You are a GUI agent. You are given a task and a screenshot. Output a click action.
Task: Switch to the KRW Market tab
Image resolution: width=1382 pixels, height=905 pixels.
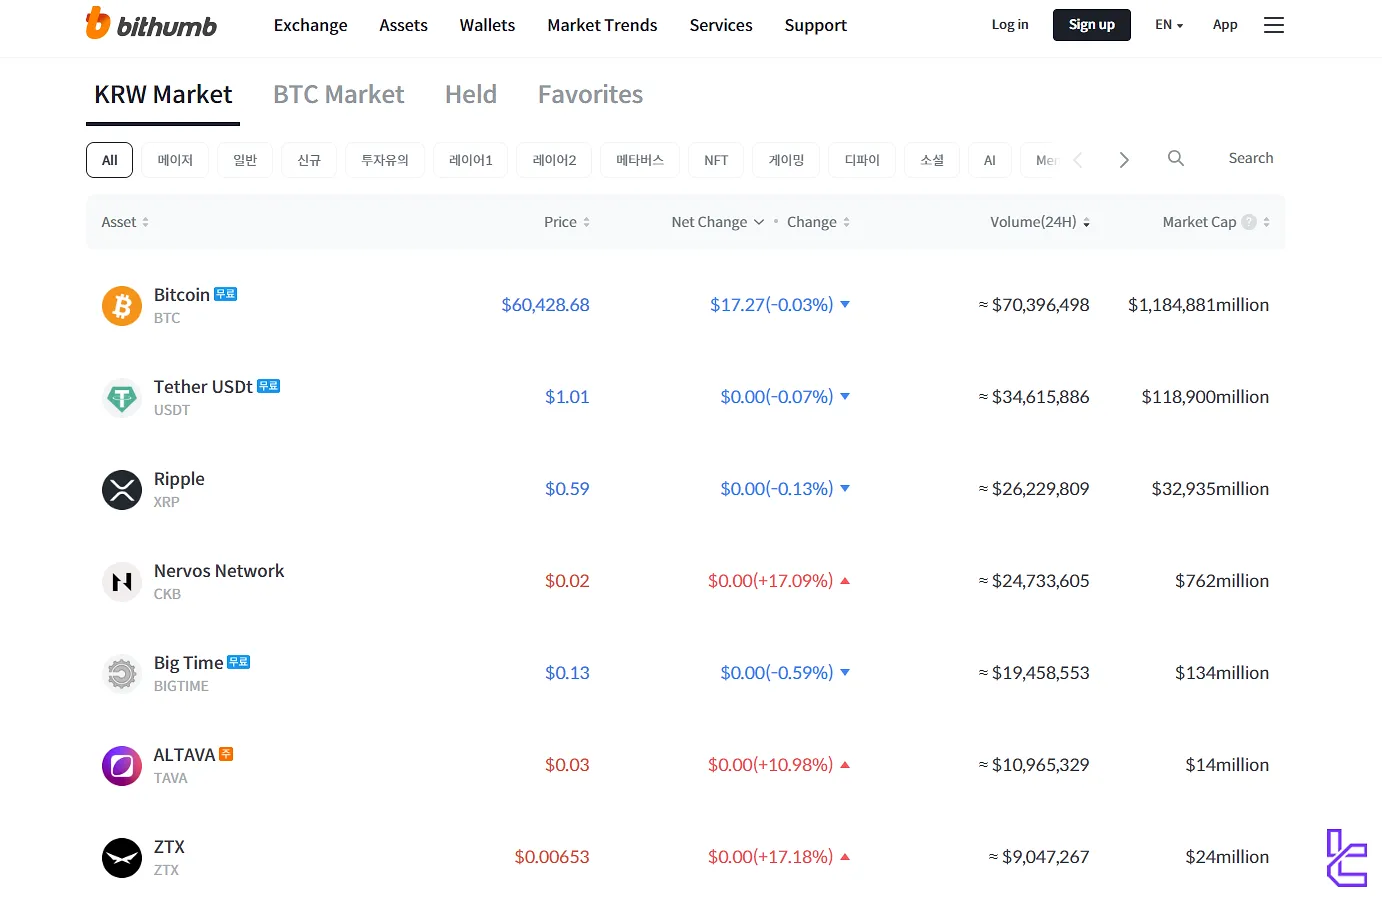163,95
